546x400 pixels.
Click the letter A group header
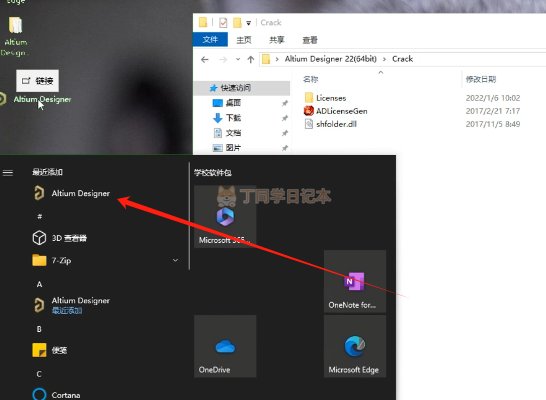point(39,284)
